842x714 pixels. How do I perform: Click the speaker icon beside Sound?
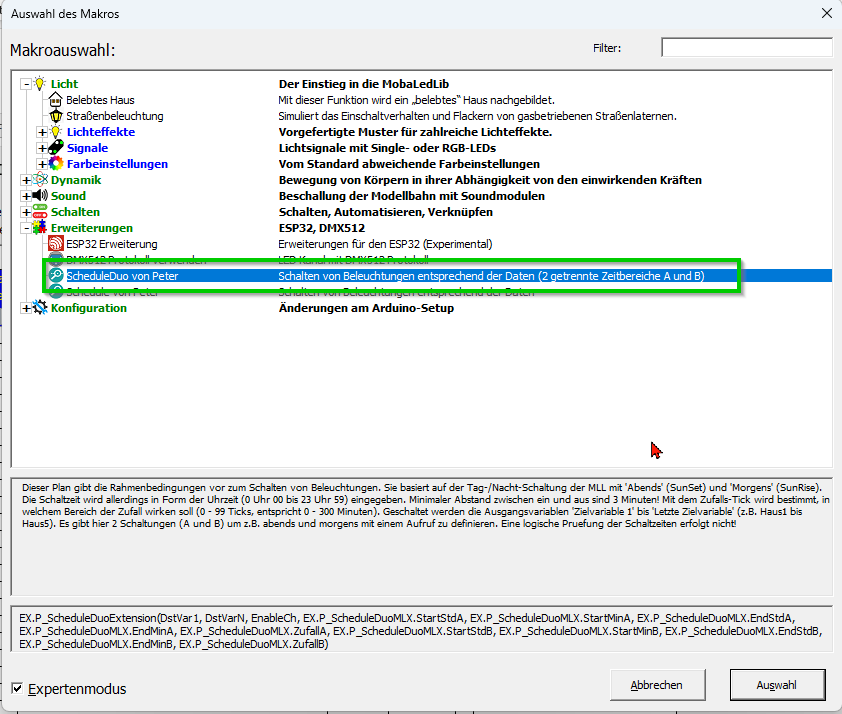coord(40,196)
